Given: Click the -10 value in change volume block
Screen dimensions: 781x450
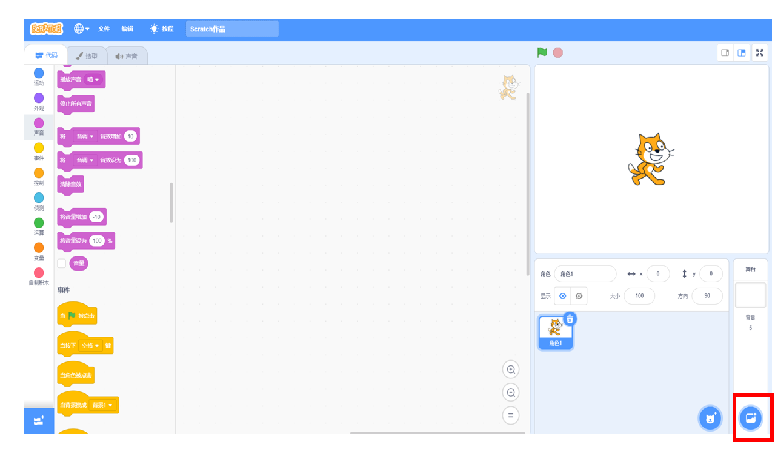Looking at the screenshot, I should tap(97, 217).
